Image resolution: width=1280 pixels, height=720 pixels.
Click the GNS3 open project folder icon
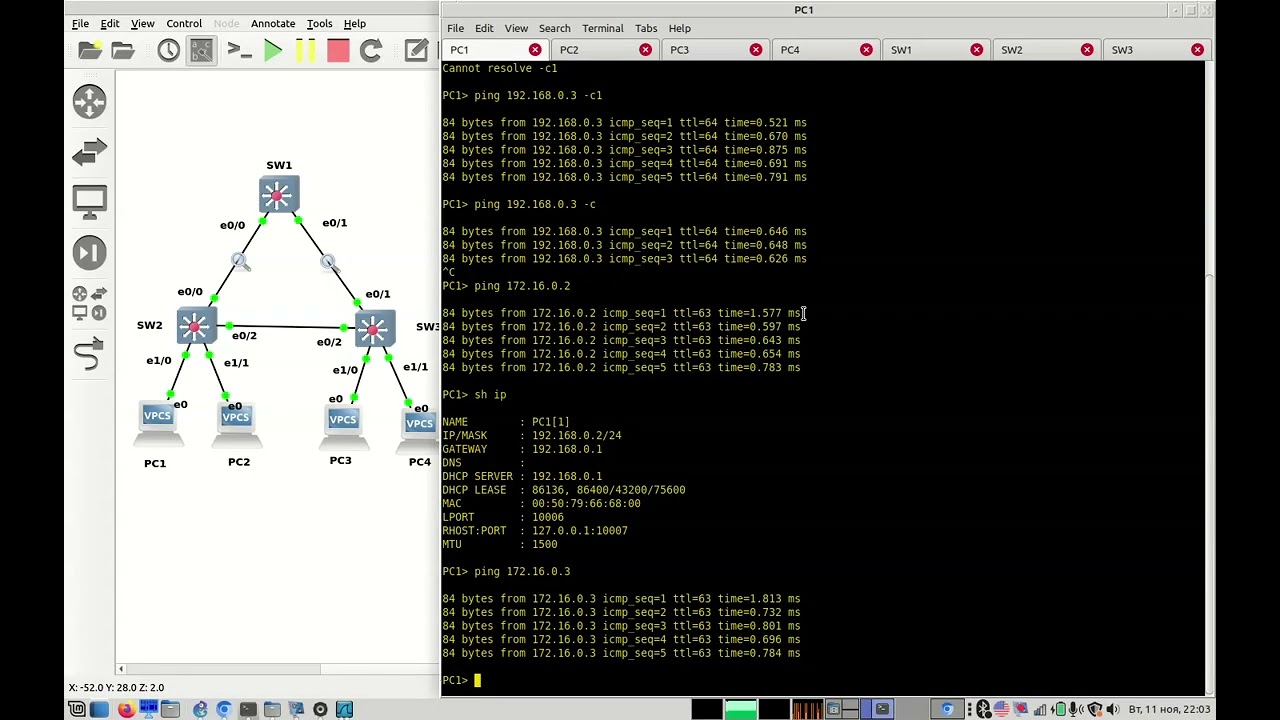click(x=123, y=50)
